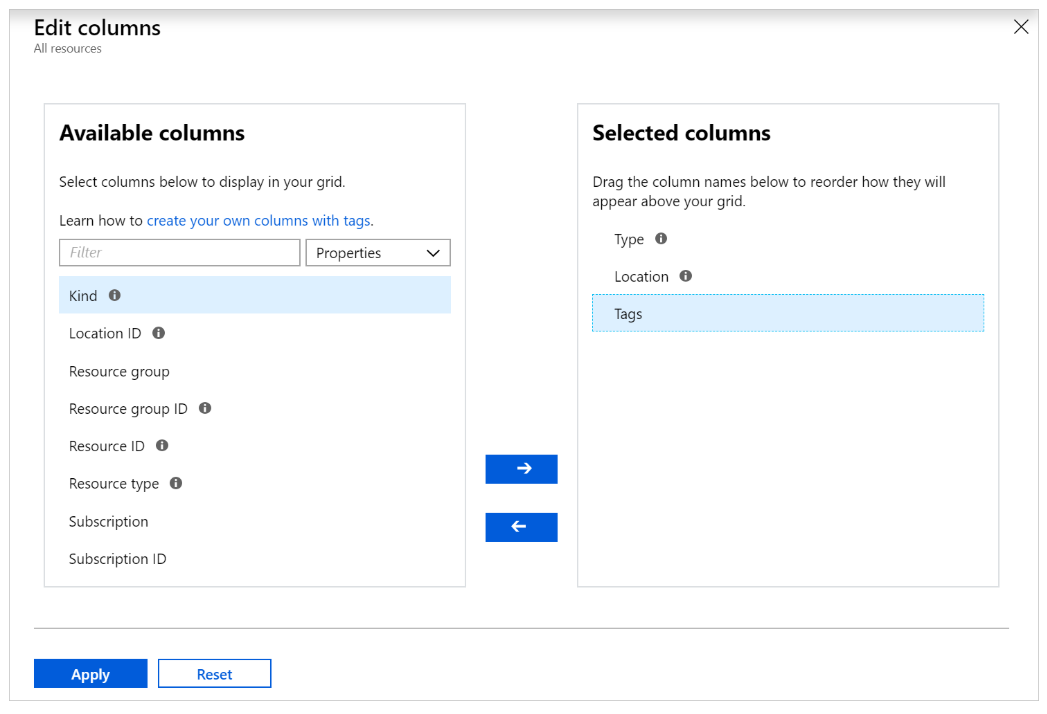Select Resource type column
The width and height of the screenshot is (1047, 714).
point(255,483)
